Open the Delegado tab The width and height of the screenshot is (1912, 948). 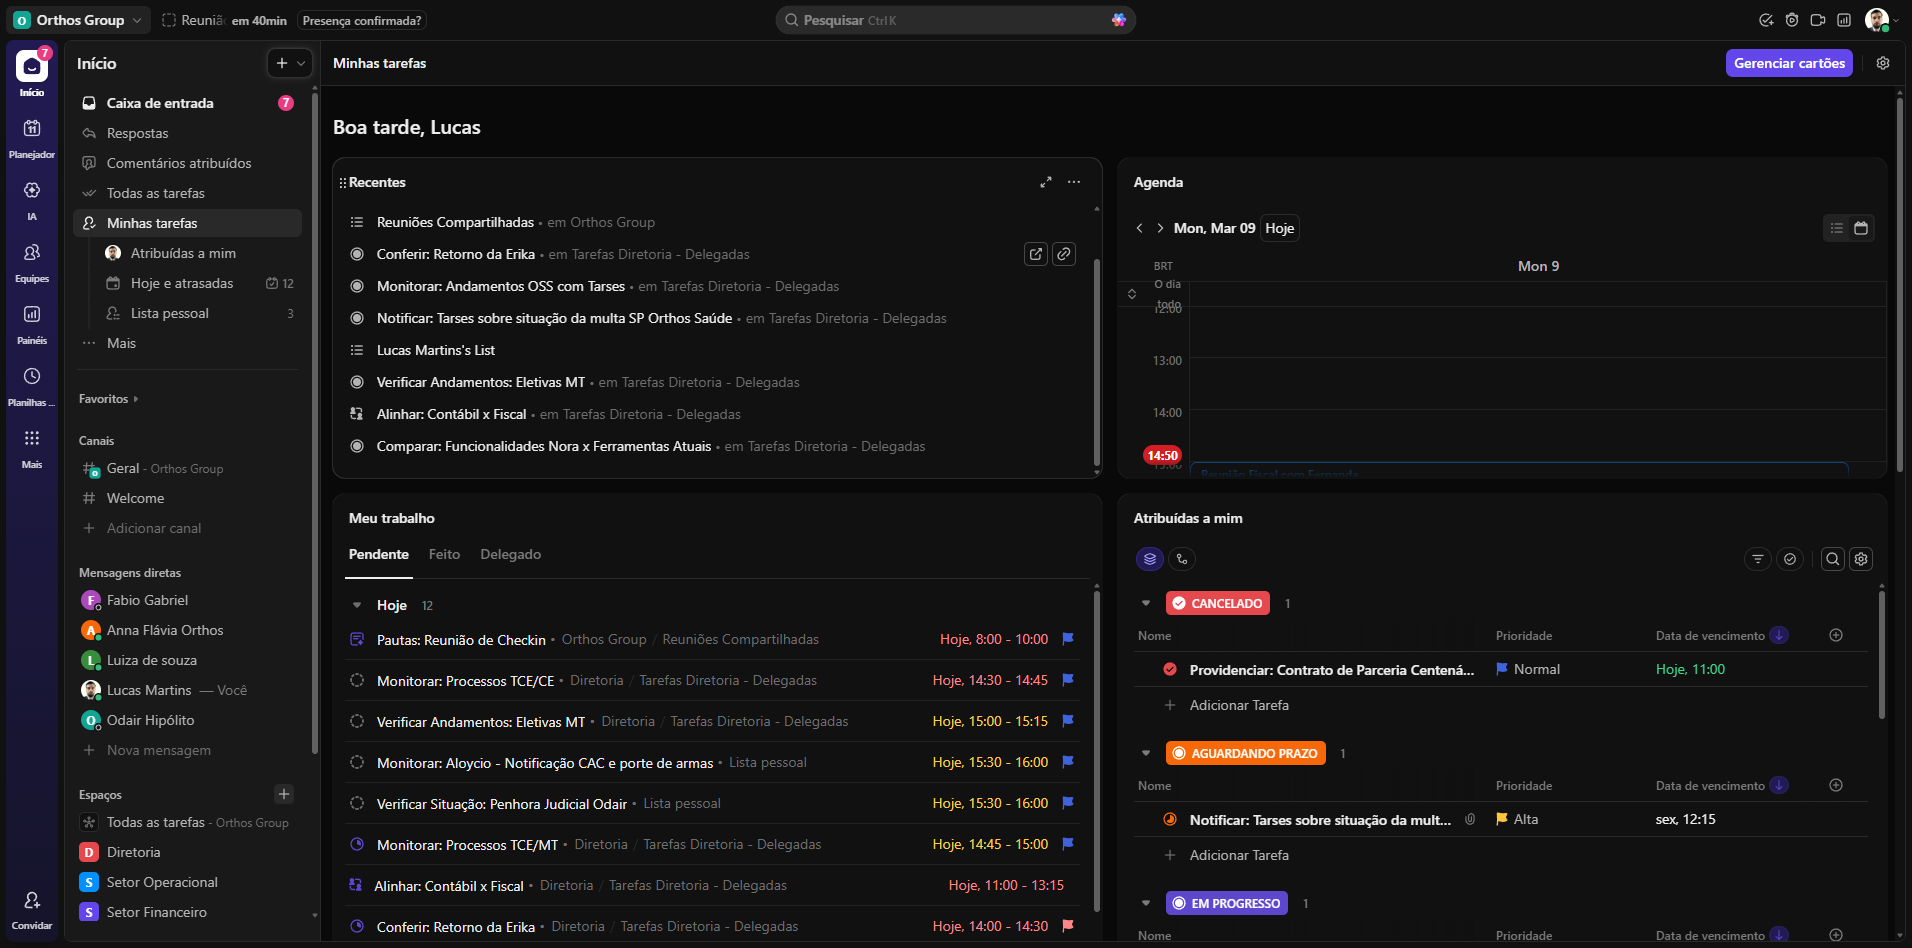point(510,554)
